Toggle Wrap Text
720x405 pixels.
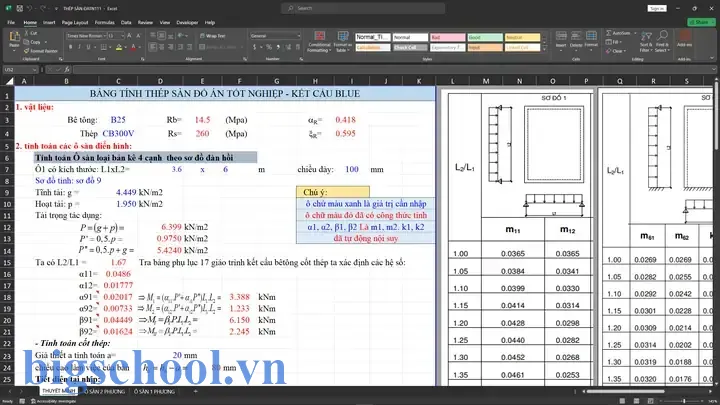click(213, 35)
